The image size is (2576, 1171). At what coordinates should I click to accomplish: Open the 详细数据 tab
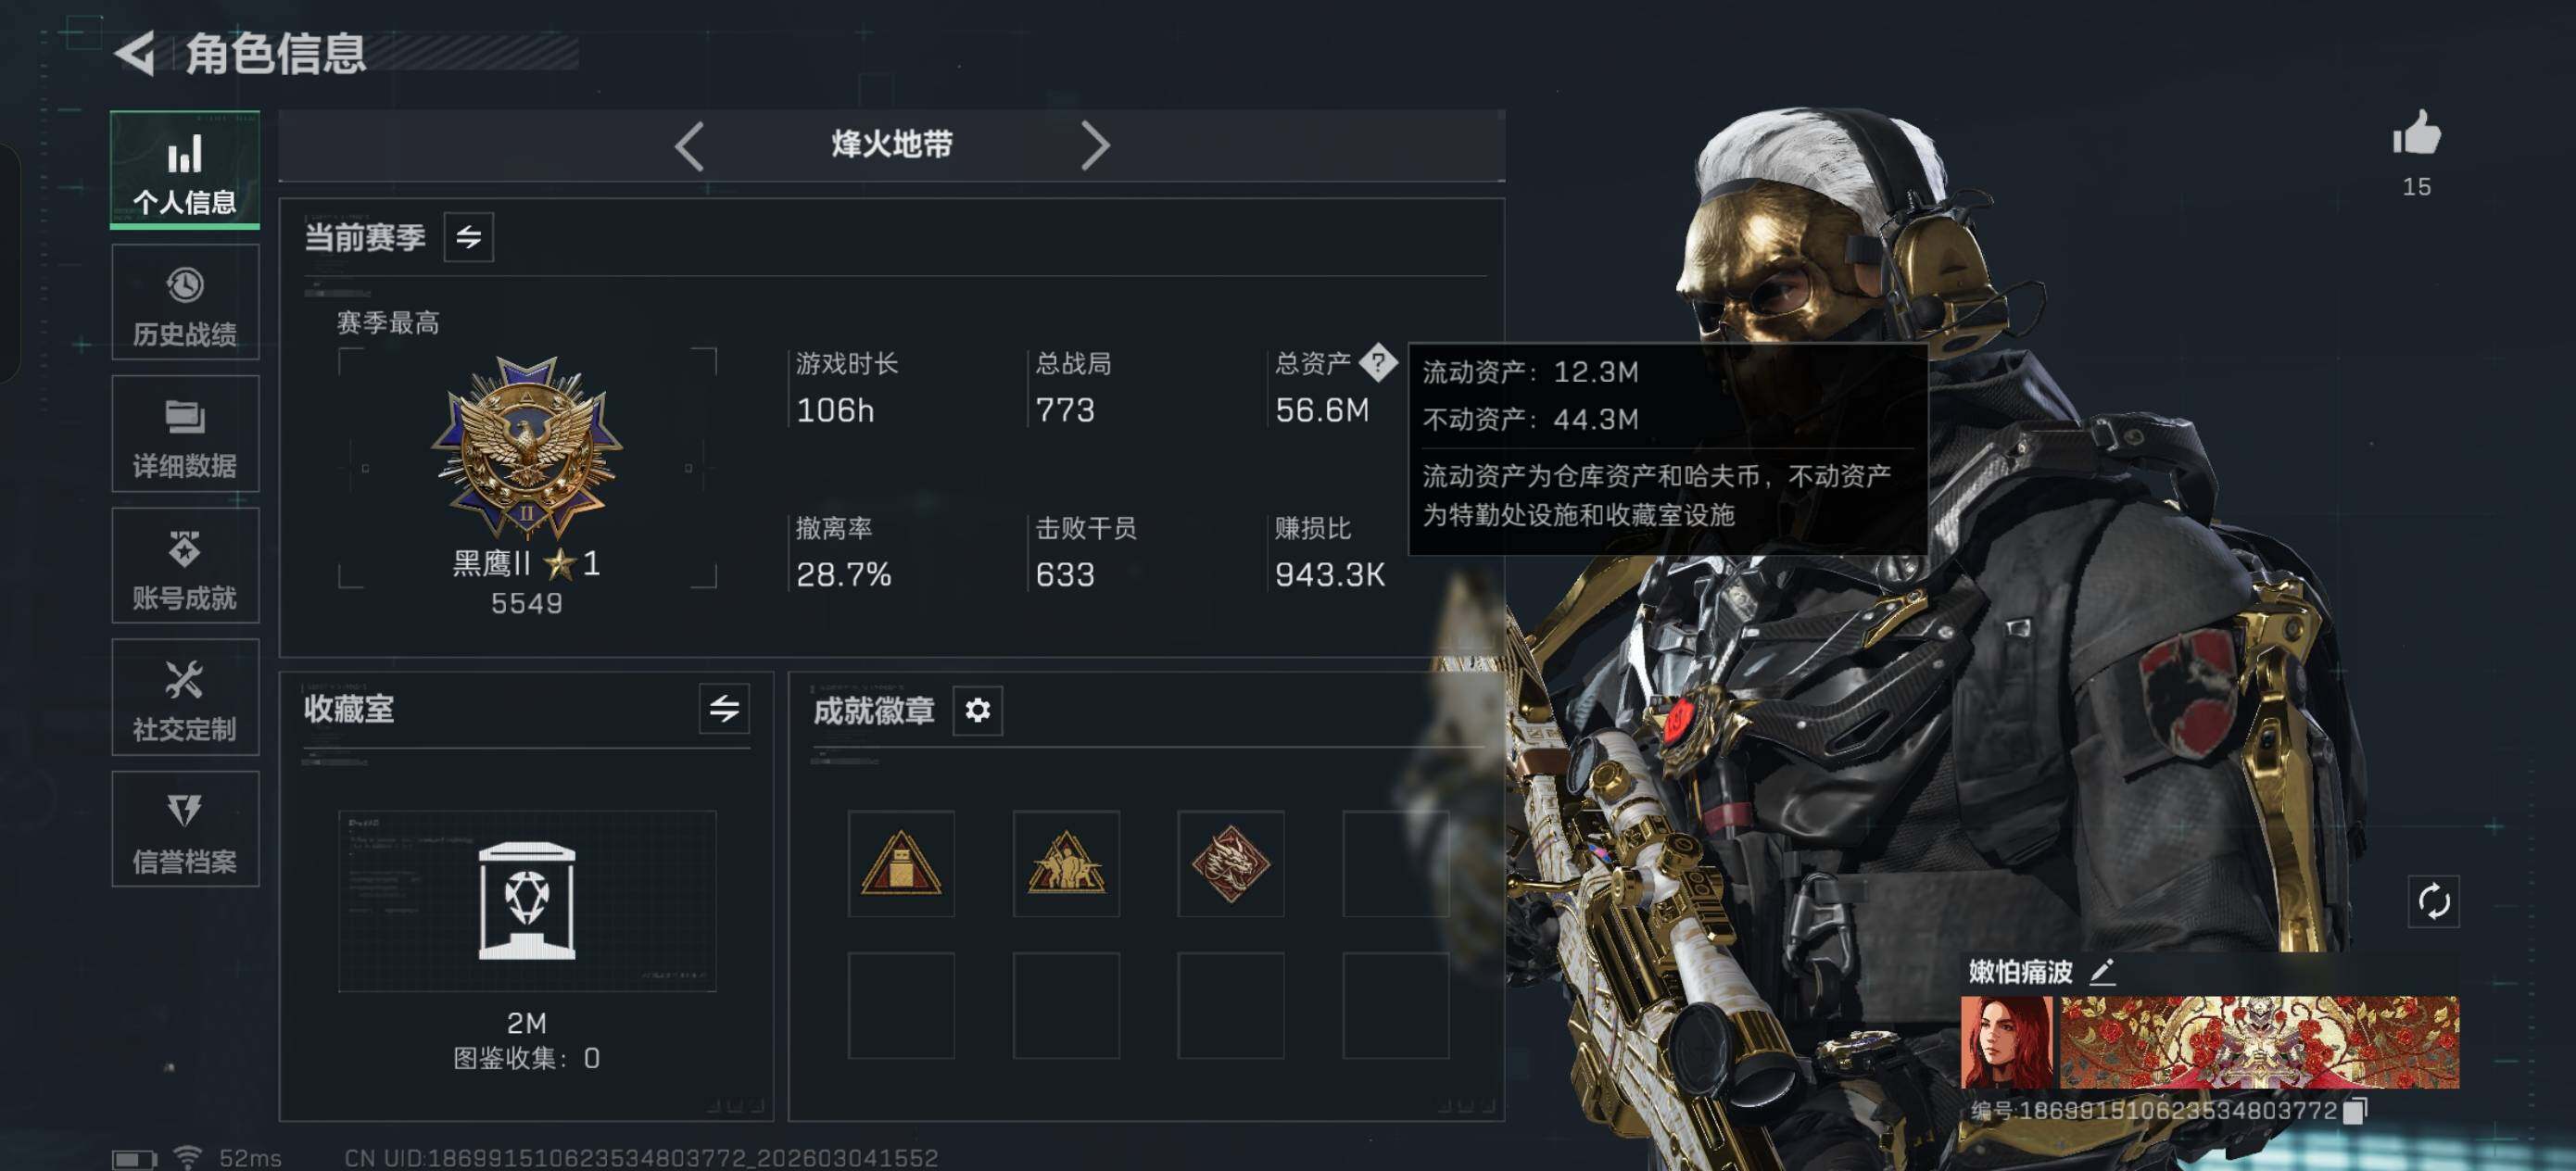[x=185, y=434]
